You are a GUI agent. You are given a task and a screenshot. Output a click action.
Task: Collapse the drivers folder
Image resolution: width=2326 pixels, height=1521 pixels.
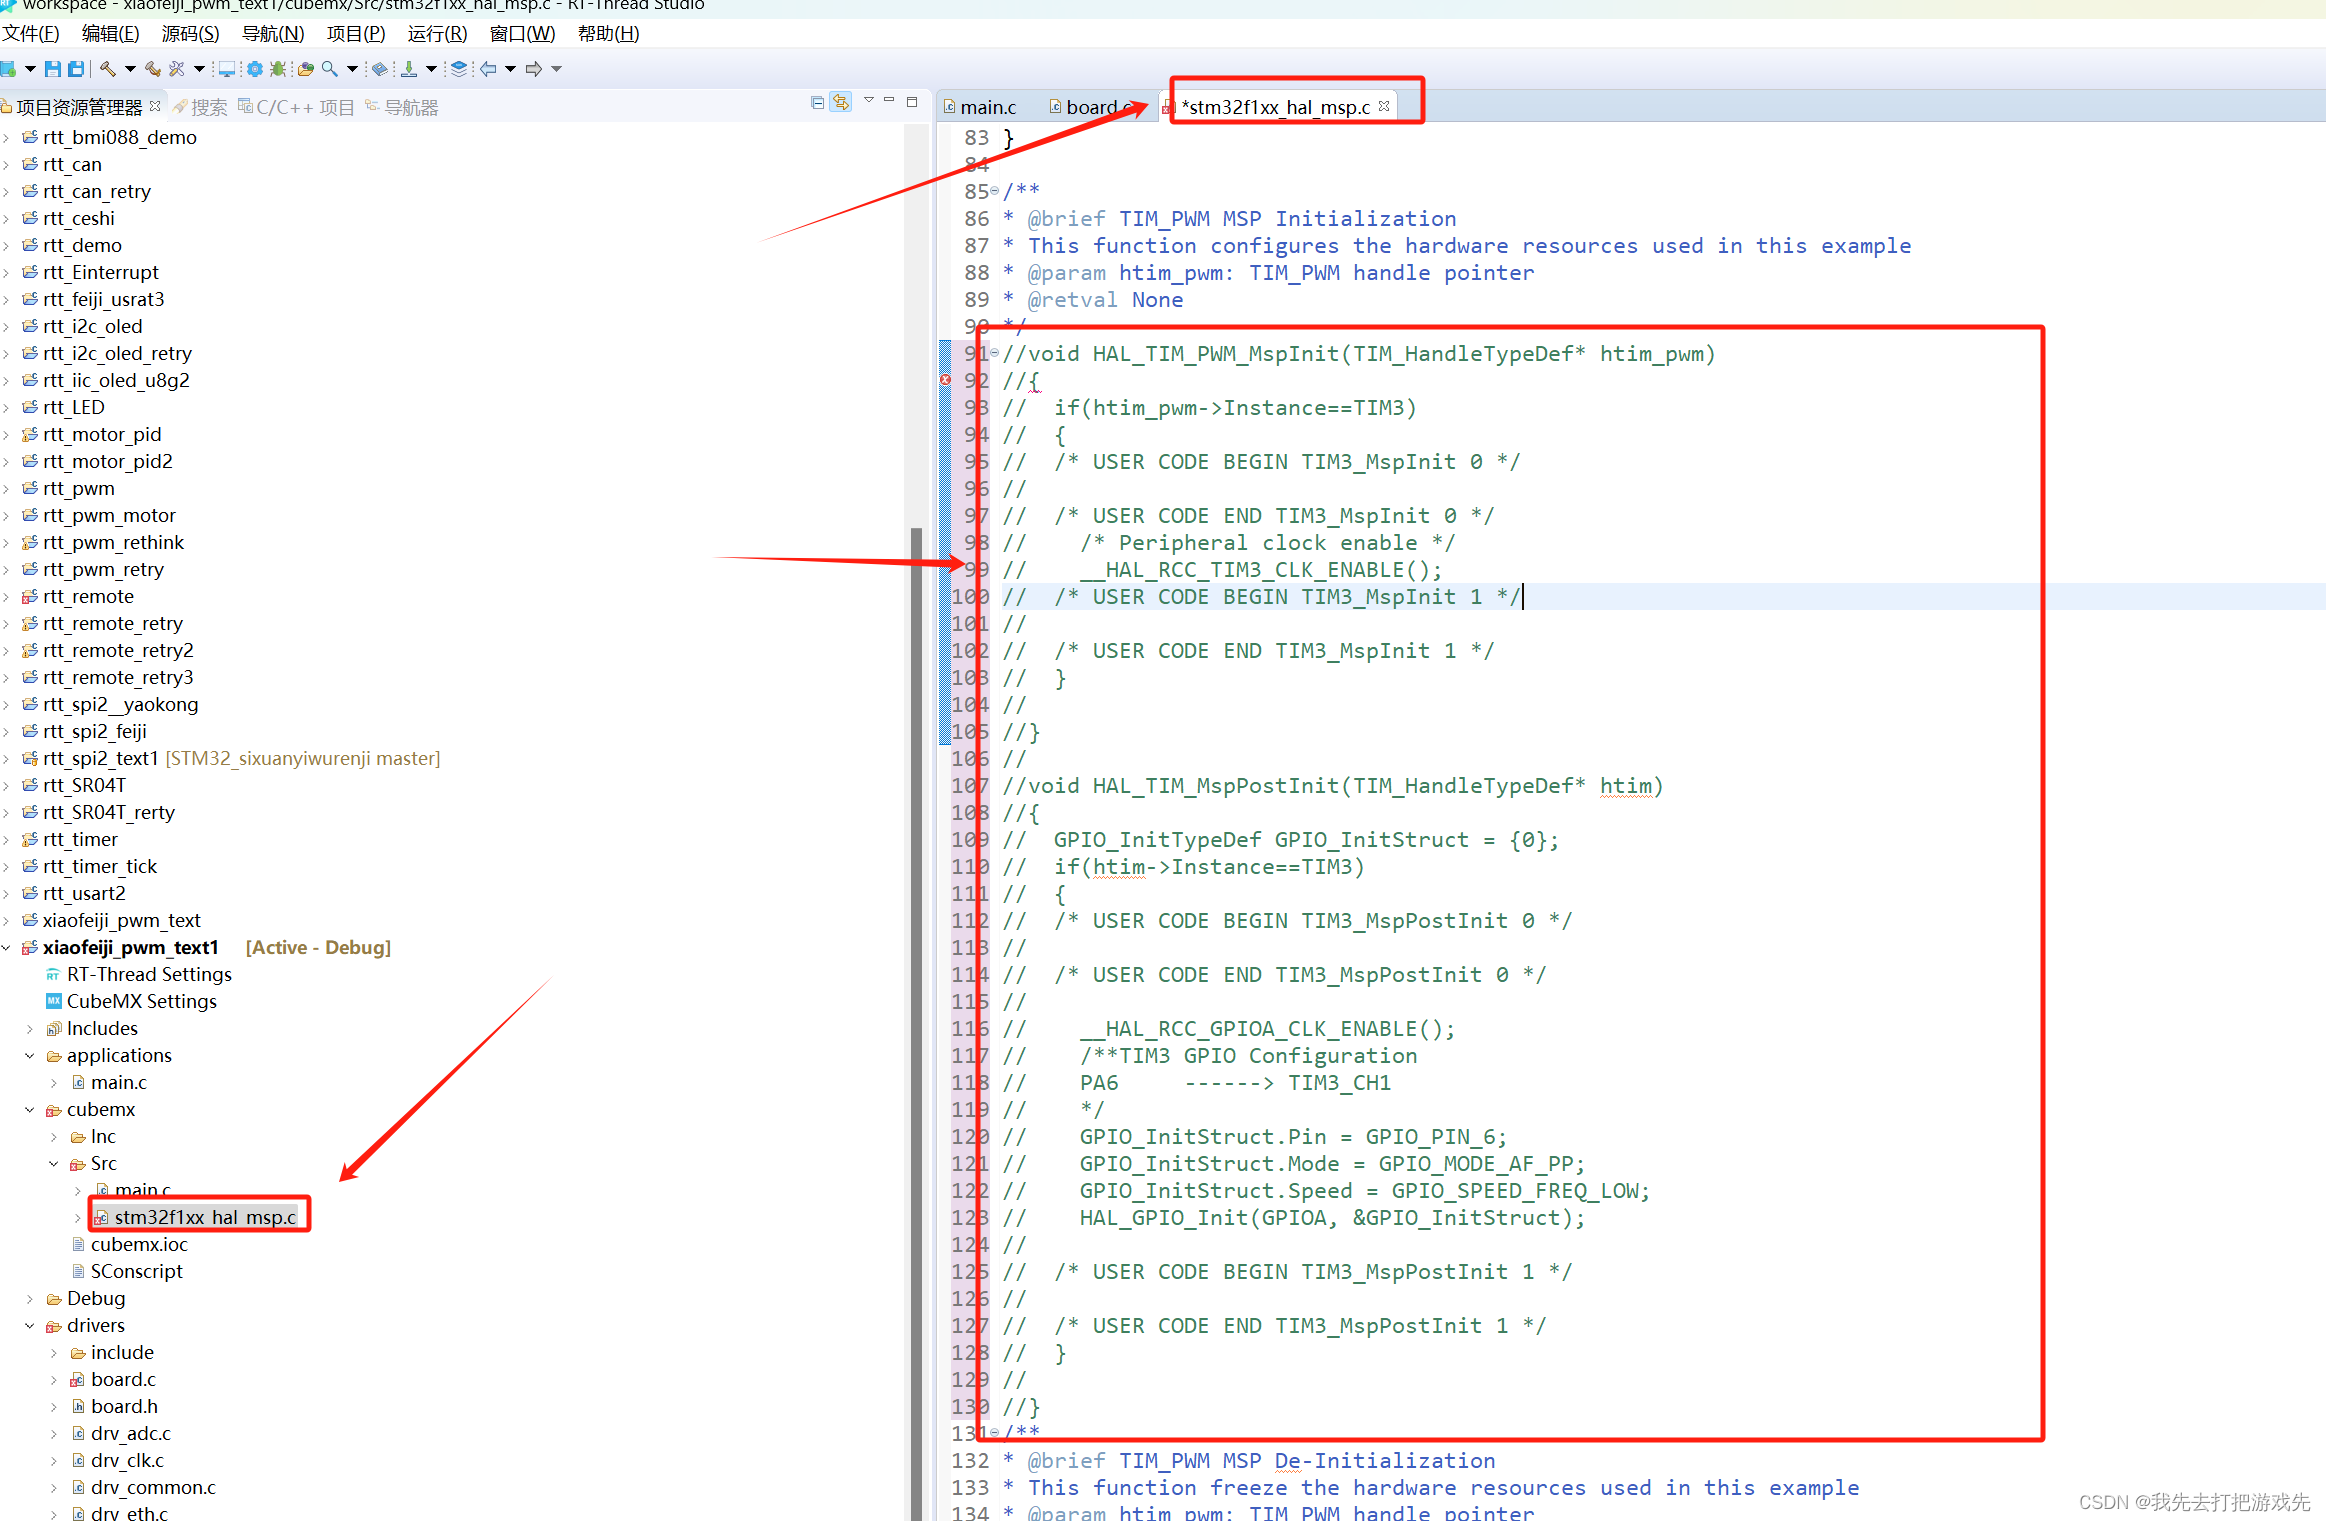pyautogui.click(x=28, y=1325)
